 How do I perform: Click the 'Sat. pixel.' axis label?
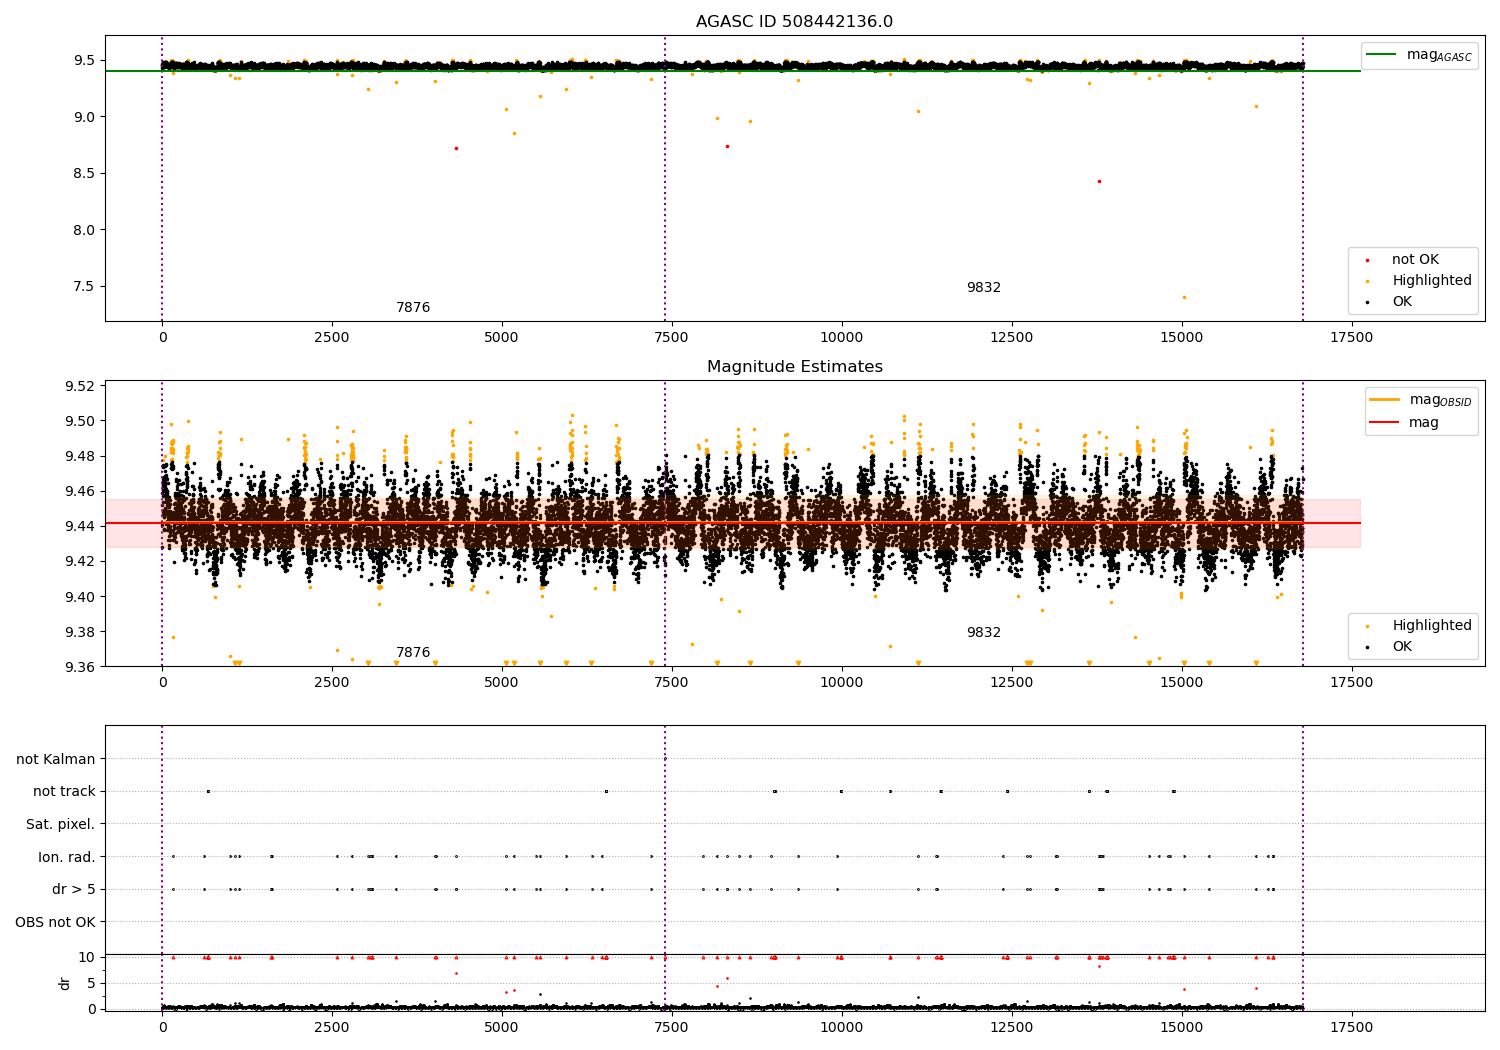click(x=61, y=824)
